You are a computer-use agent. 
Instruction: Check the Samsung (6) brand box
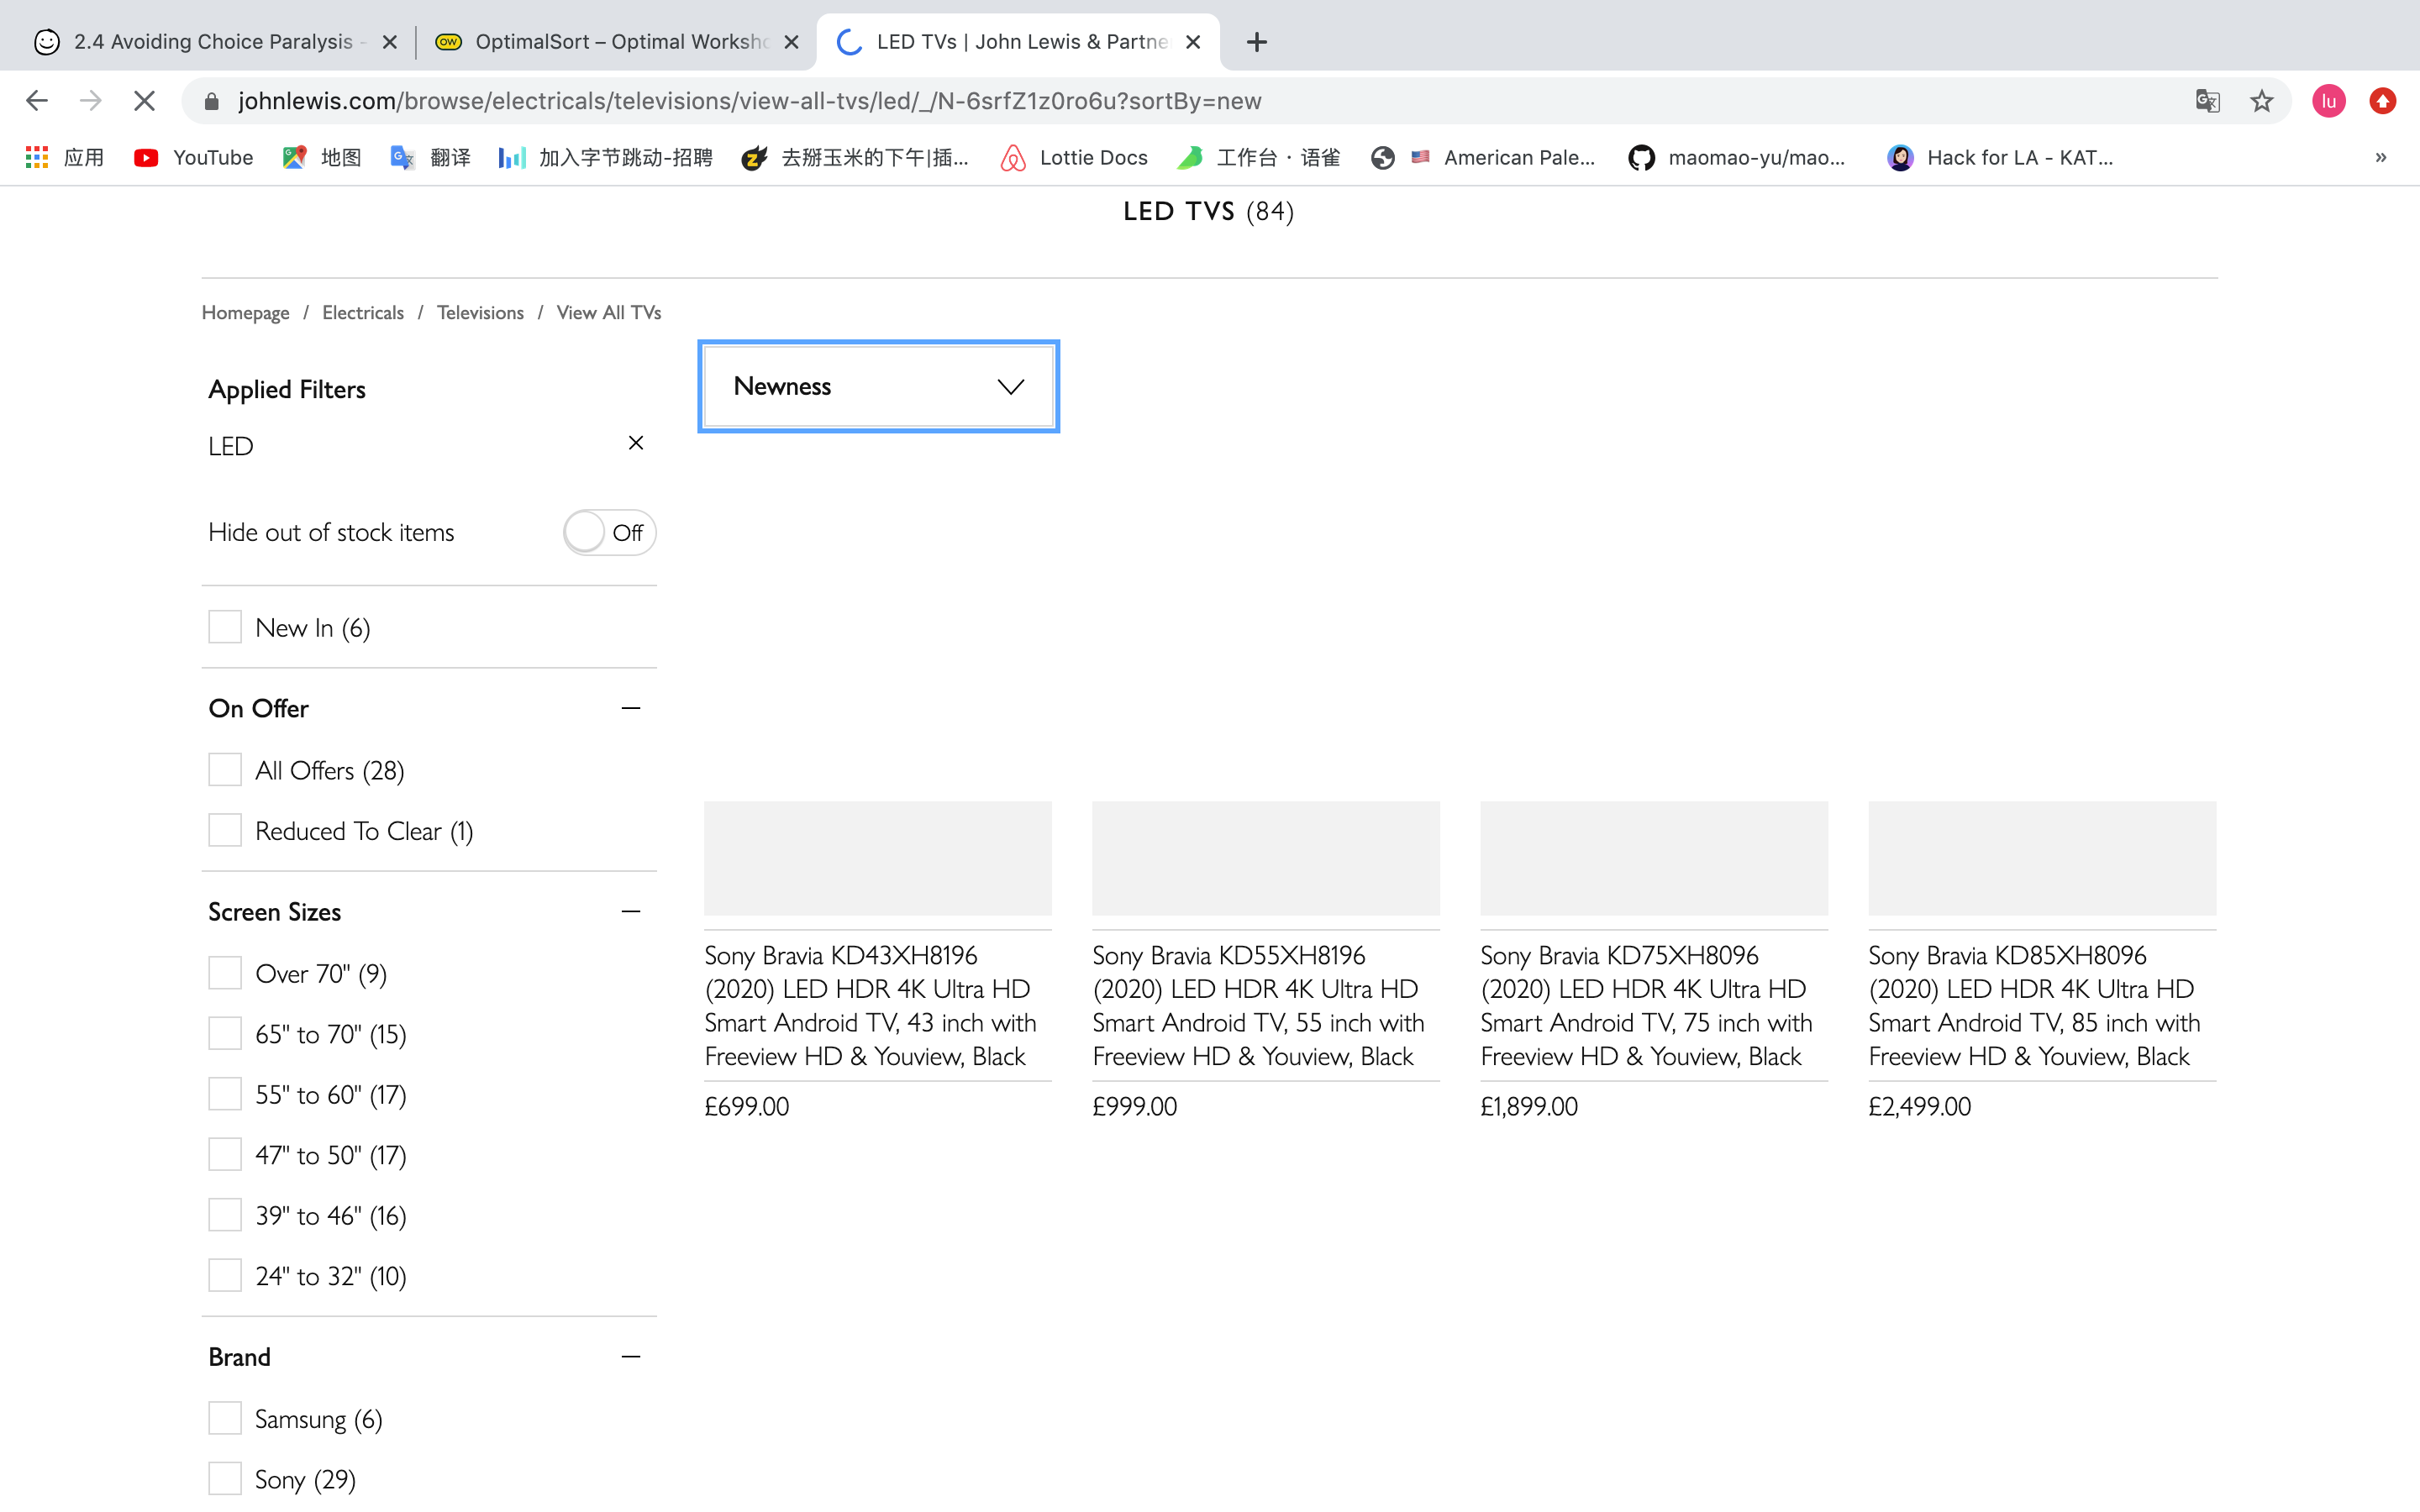225,1418
